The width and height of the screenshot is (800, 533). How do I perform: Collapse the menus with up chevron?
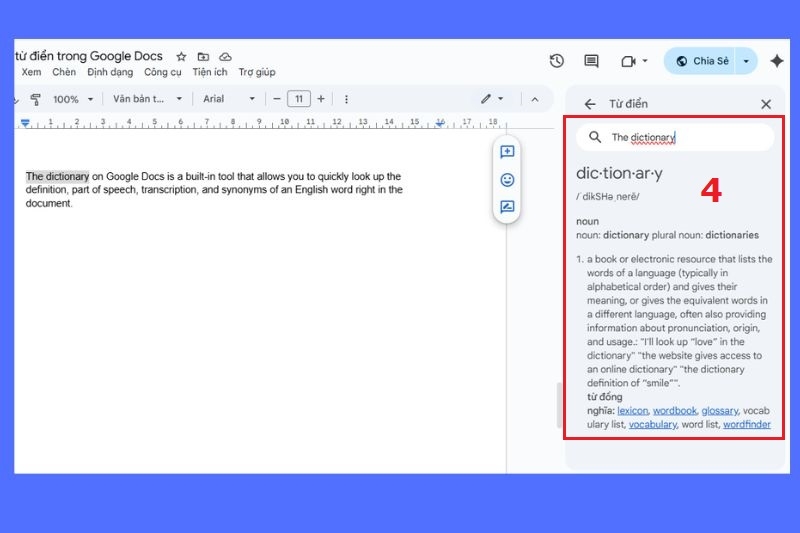[535, 99]
